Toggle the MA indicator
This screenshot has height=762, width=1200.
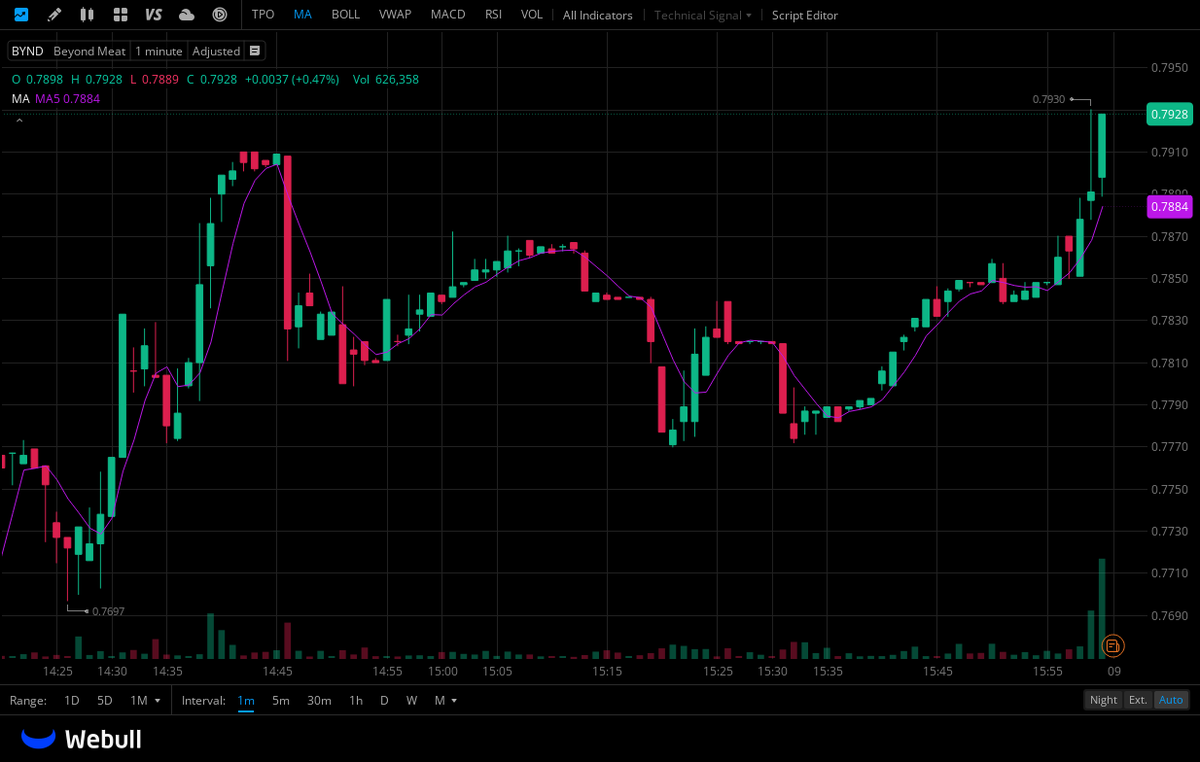303,15
